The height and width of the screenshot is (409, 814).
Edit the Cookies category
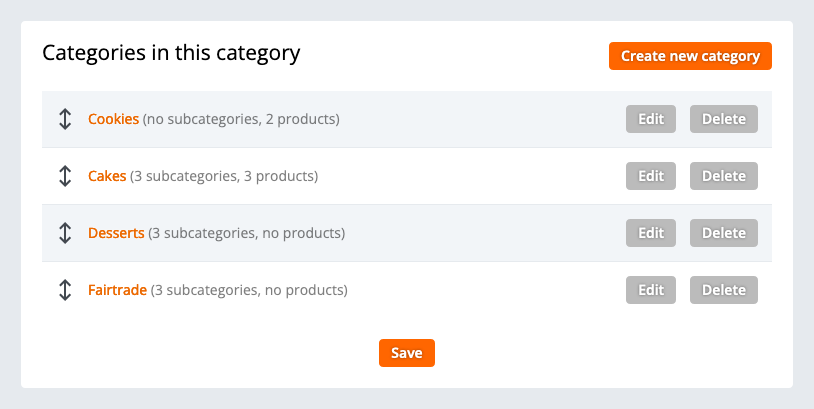(x=651, y=119)
